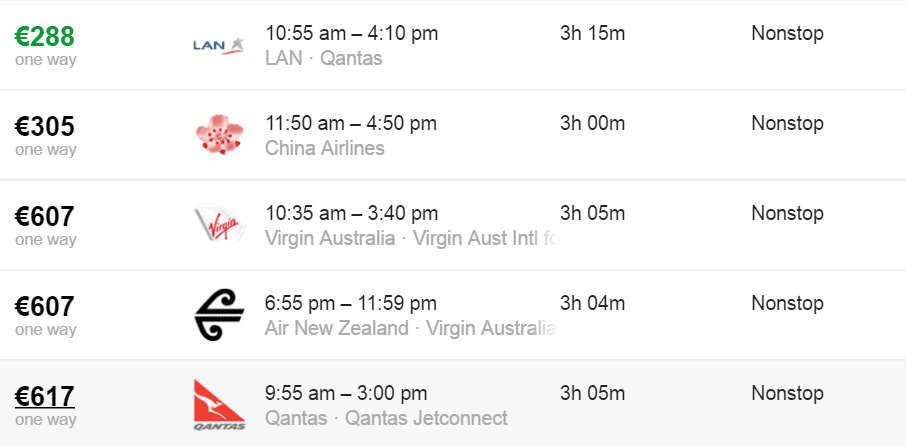
Task: Click the LAN airline logo
Action: pos(219,45)
